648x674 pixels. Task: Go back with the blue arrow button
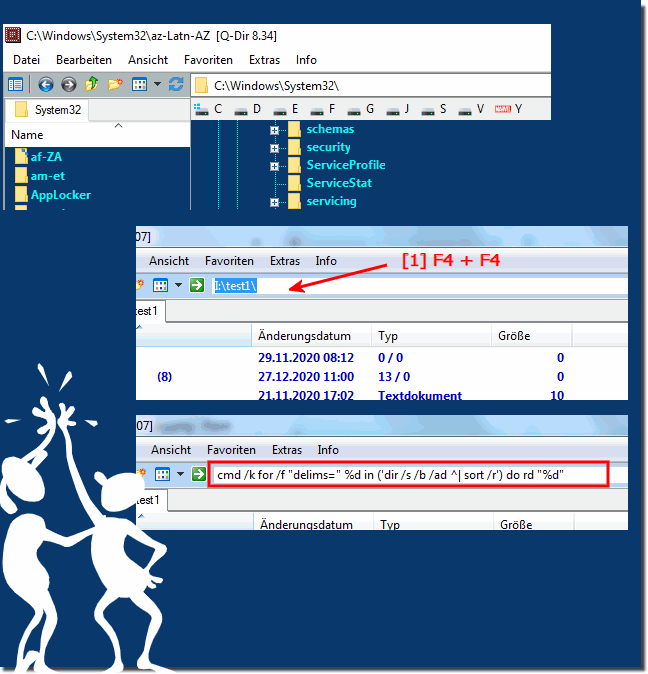coord(46,84)
